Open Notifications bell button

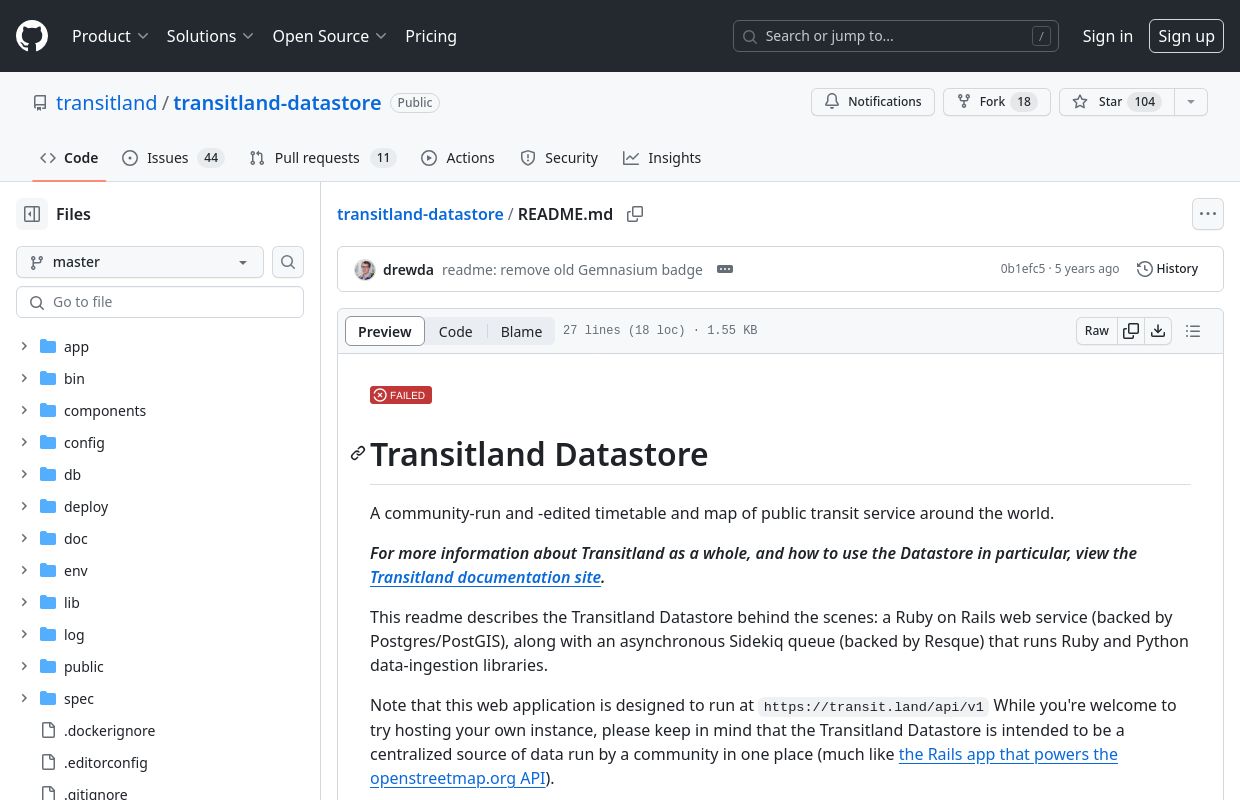[x=873, y=102]
